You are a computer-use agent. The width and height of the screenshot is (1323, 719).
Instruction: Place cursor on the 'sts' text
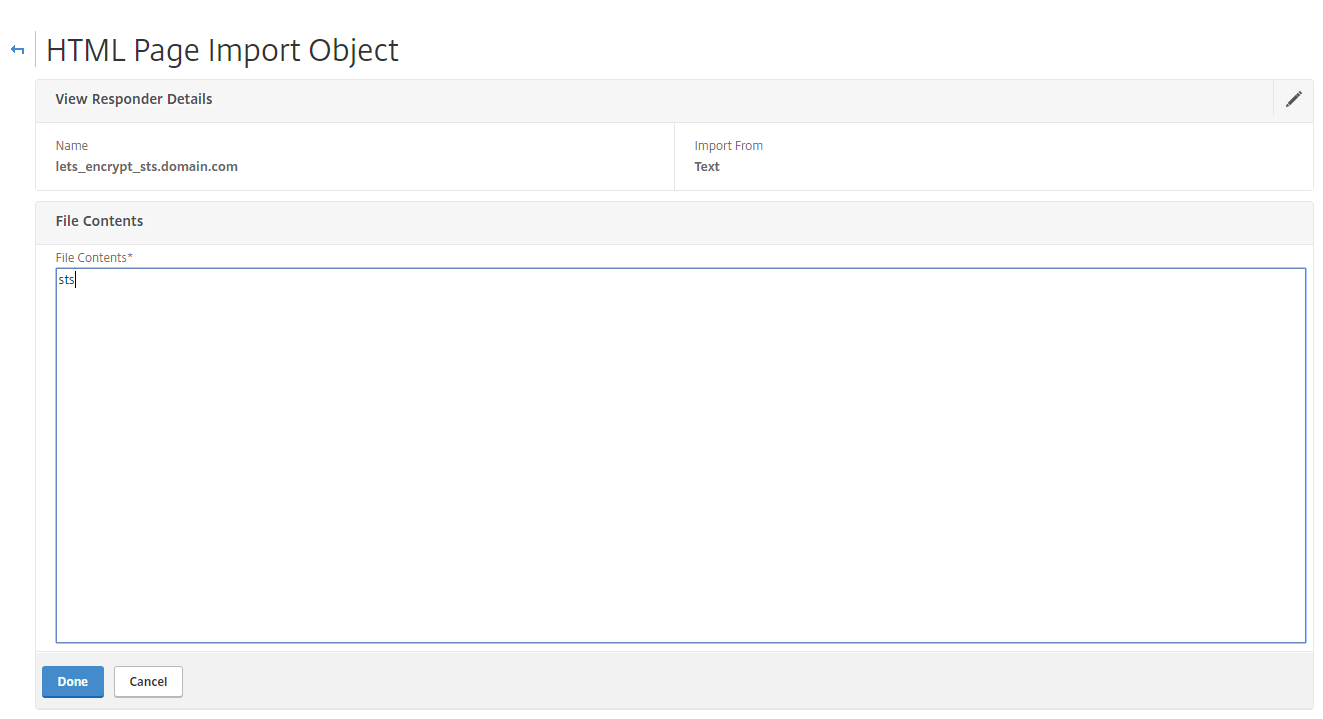click(x=66, y=280)
